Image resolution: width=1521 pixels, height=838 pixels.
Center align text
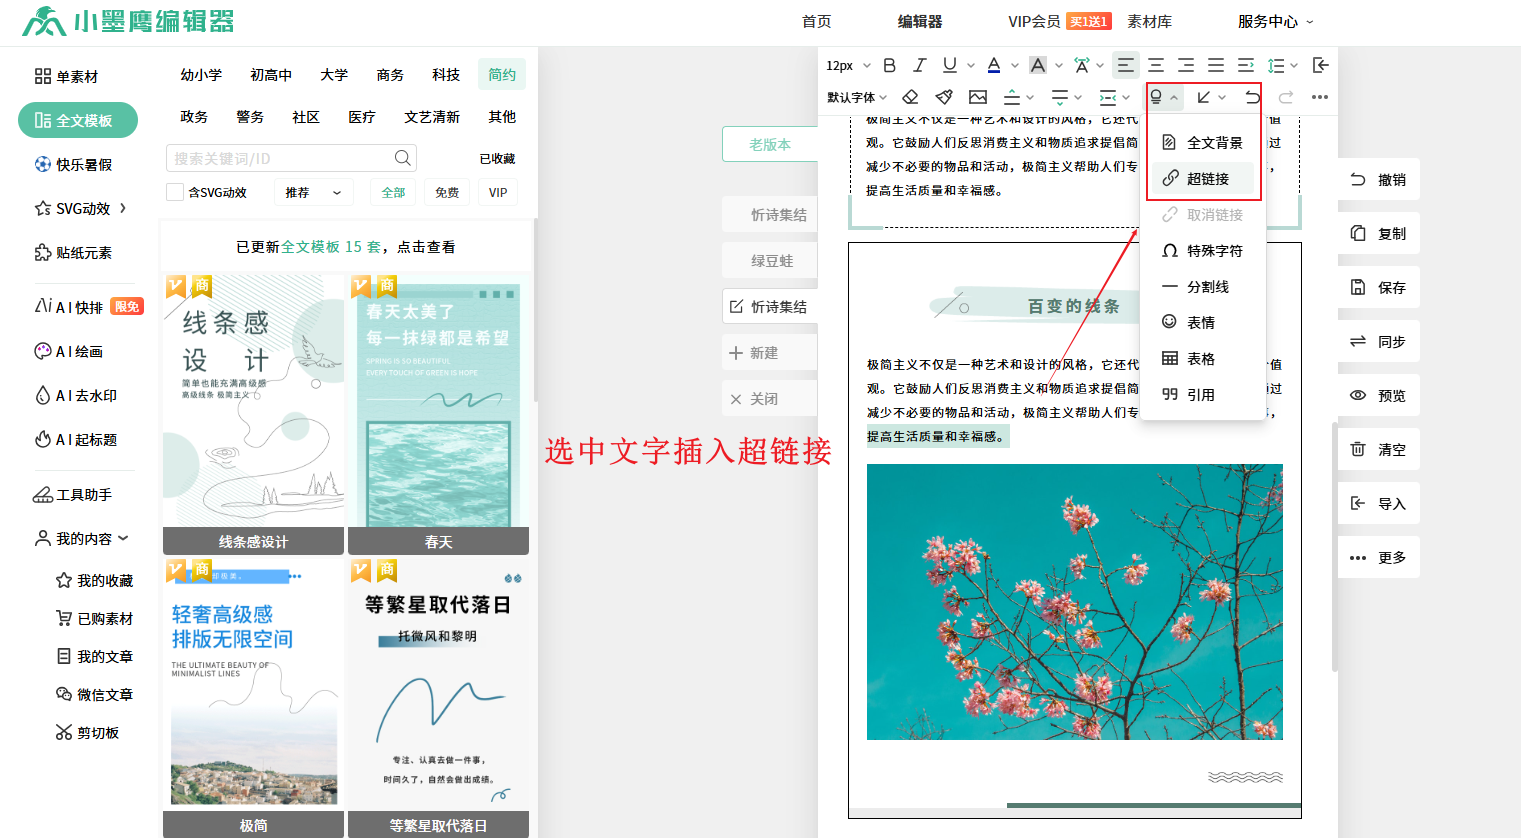tap(1156, 65)
